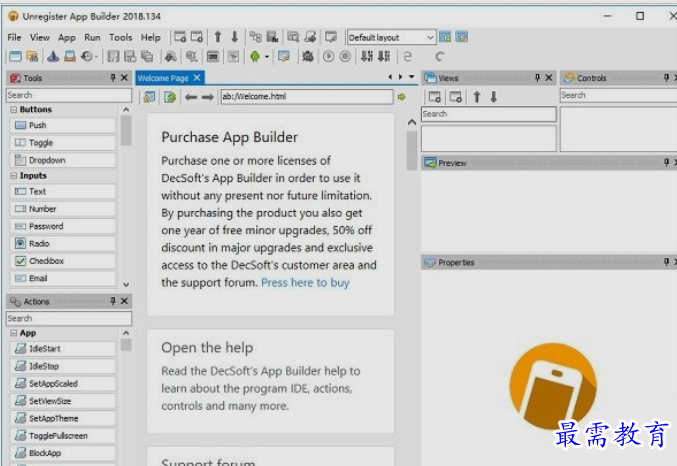Click the up arrow in Views panel toolbar
The height and width of the screenshot is (466, 677).
click(x=477, y=97)
